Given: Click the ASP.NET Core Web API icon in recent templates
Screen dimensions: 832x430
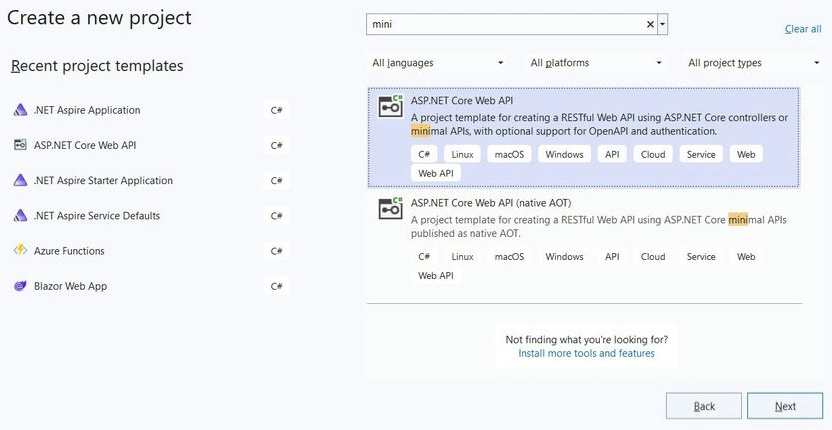Looking at the screenshot, I should coord(20,145).
